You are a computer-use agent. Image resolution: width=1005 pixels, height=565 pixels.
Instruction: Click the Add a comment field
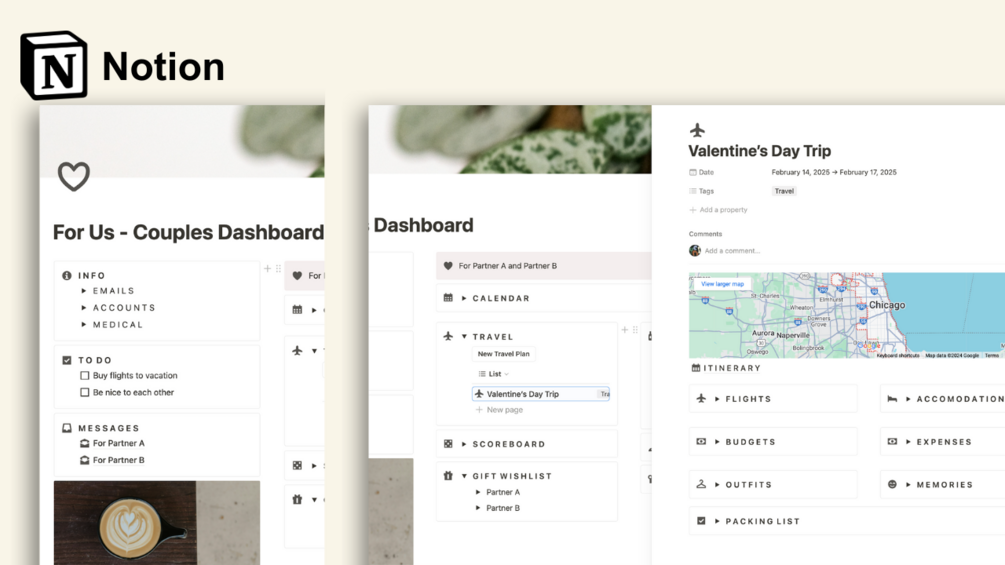(732, 251)
